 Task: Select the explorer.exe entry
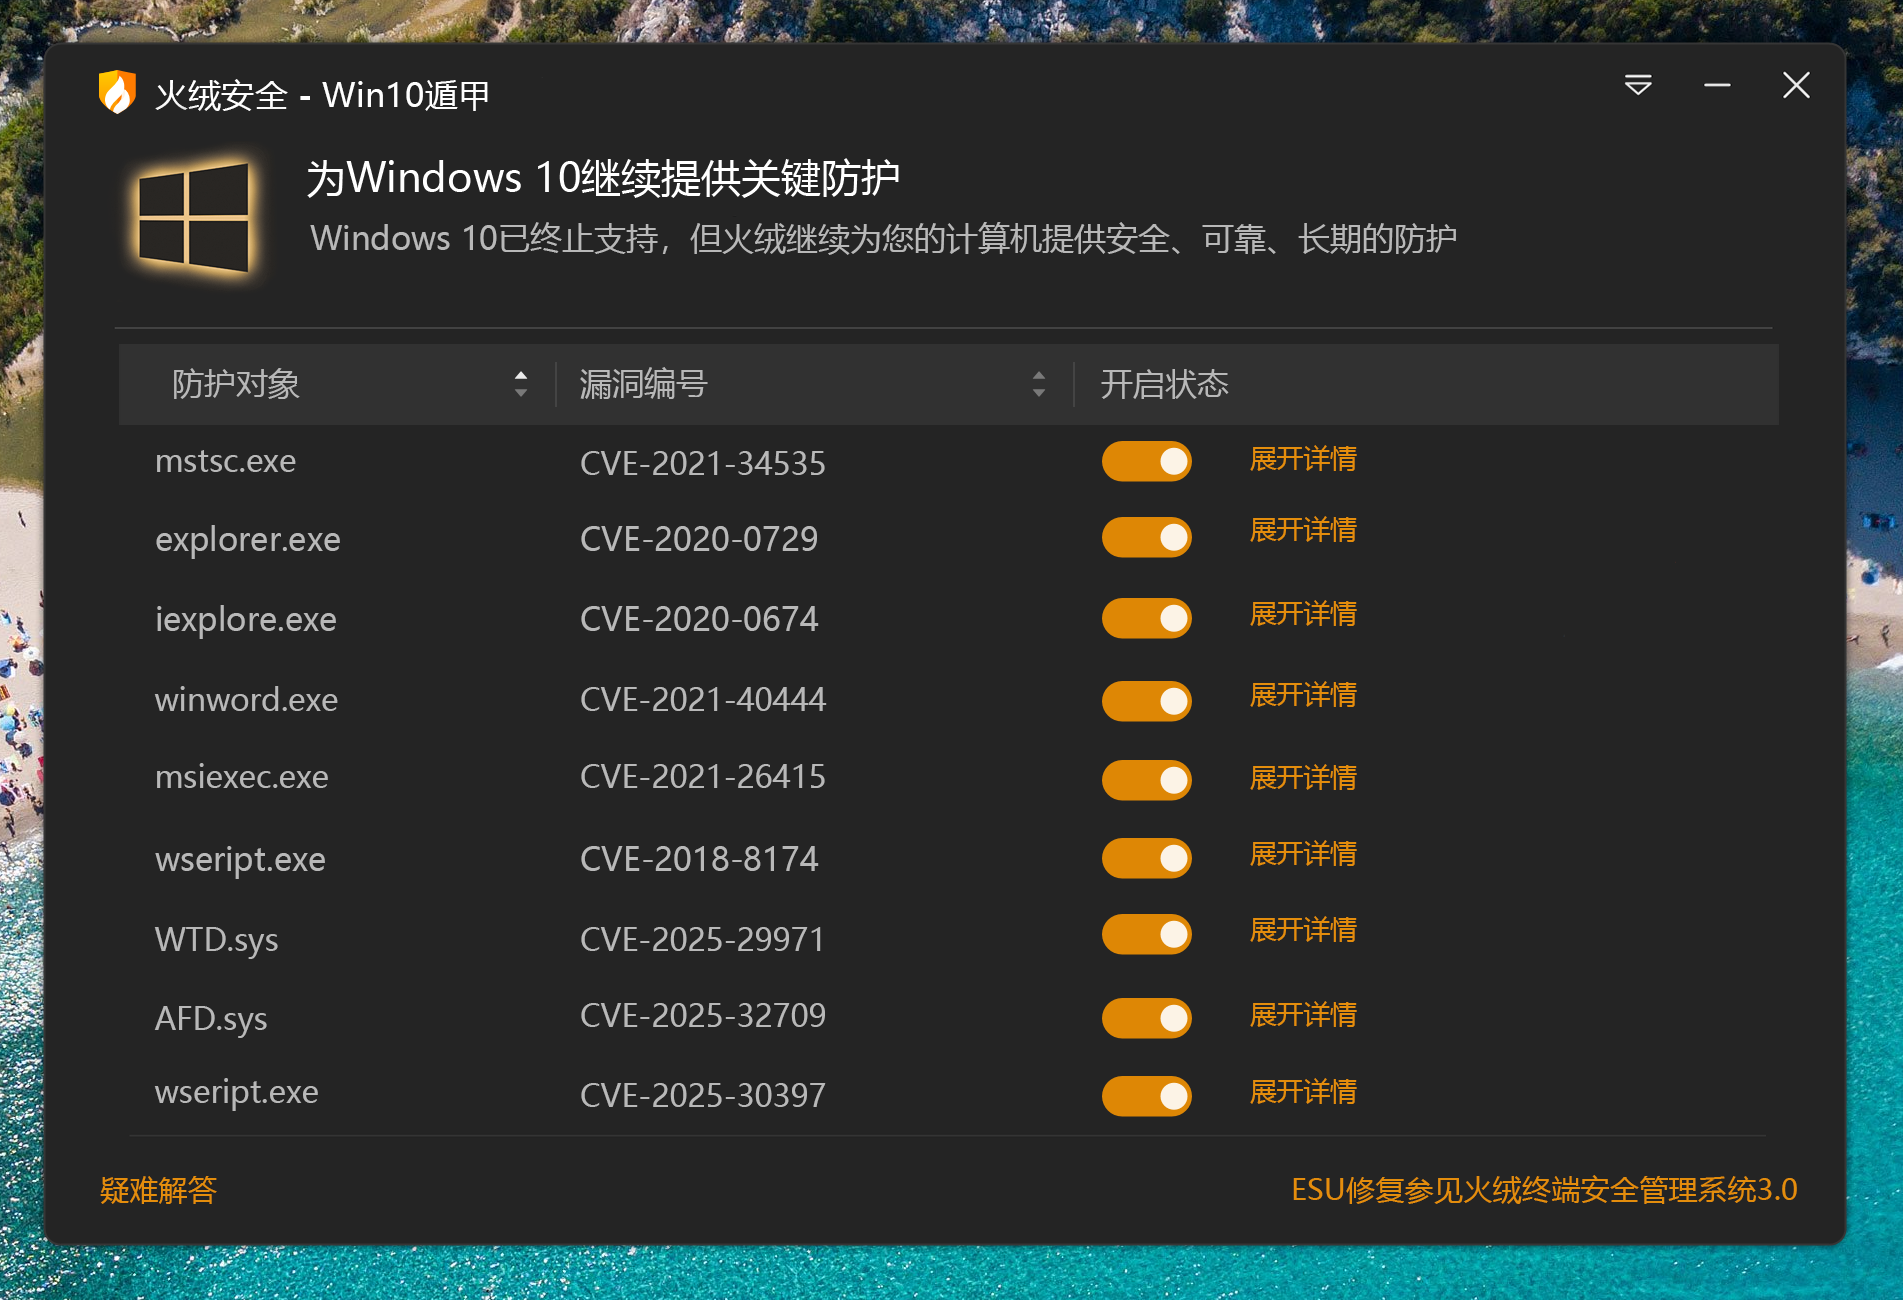tap(248, 540)
